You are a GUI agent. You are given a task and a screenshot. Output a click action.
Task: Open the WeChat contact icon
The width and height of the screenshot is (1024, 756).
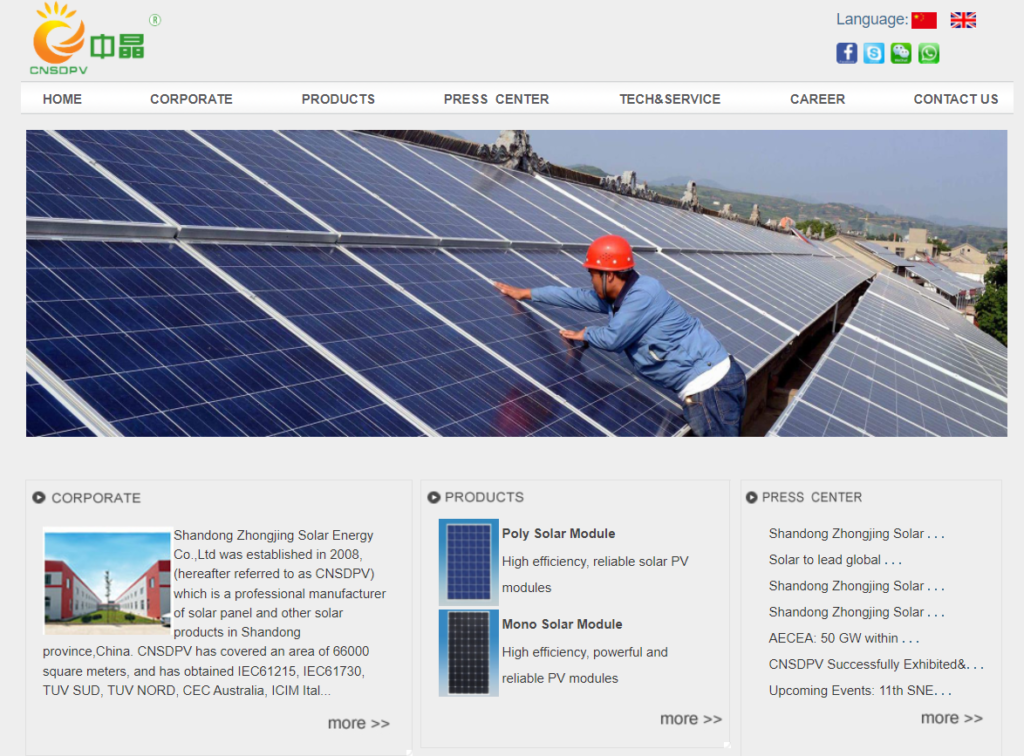point(901,53)
